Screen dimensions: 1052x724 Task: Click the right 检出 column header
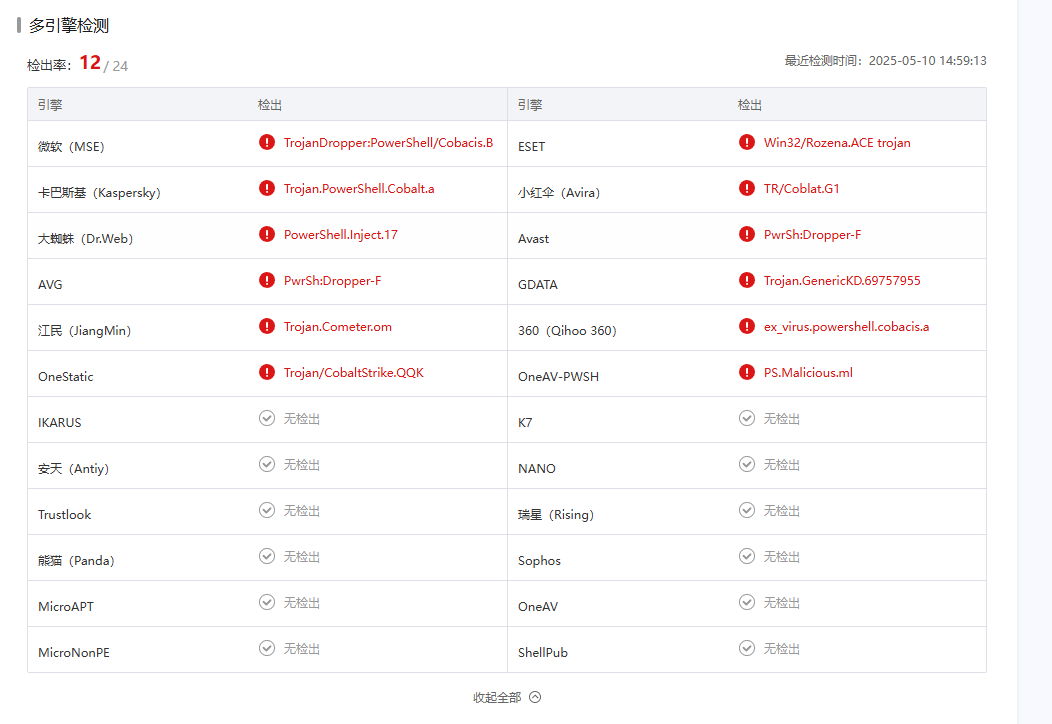coord(749,105)
